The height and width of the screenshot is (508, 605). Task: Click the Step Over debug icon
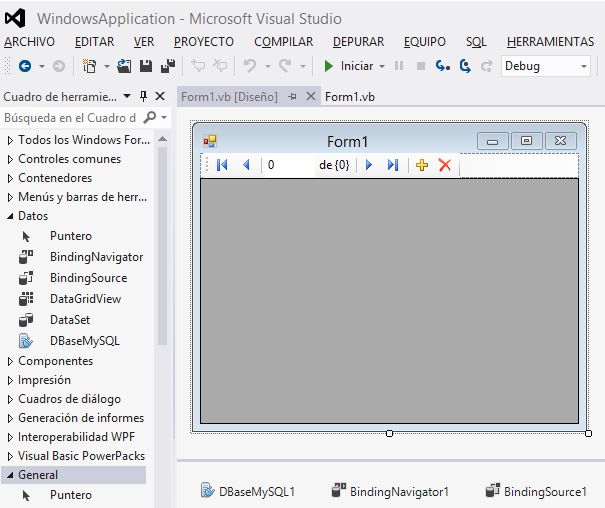tap(465, 66)
